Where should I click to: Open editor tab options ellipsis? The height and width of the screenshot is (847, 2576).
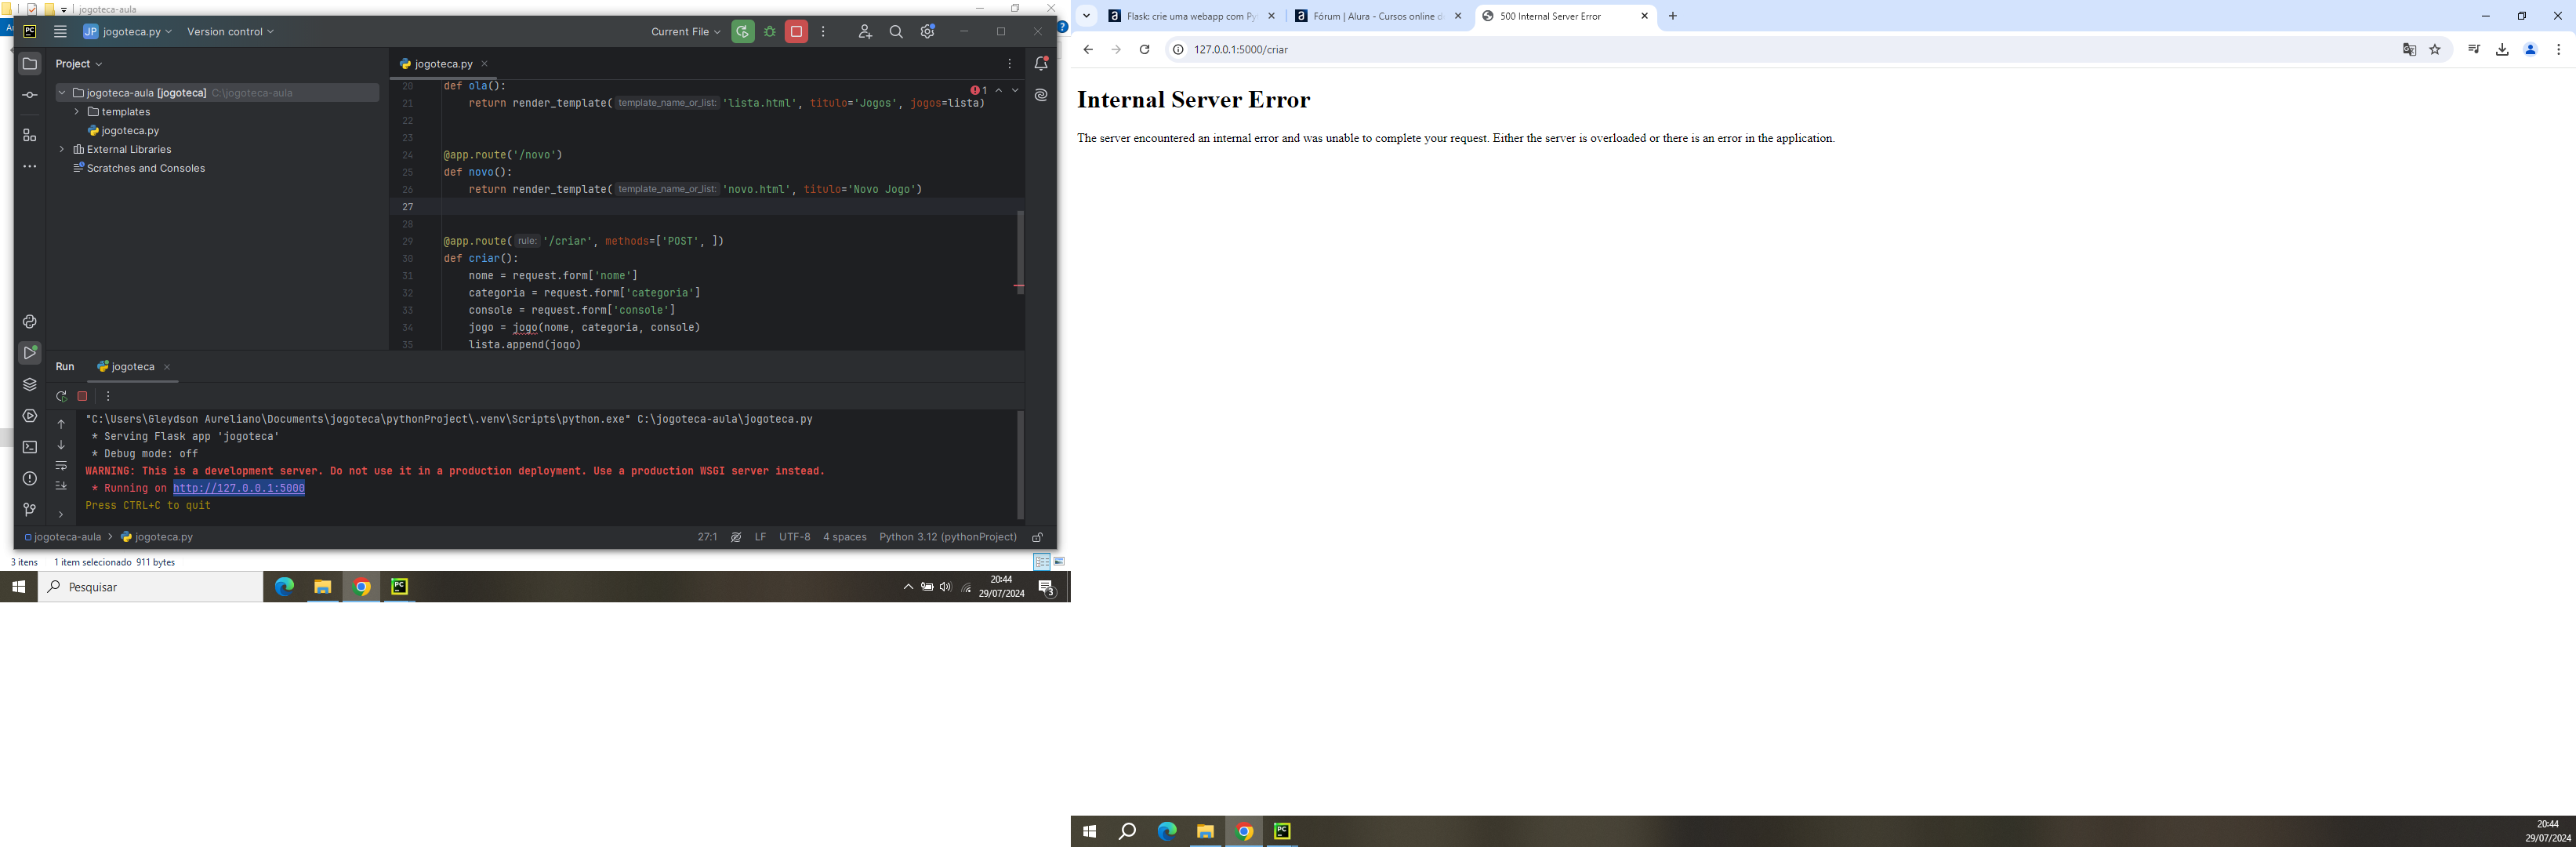(1010, 64)
